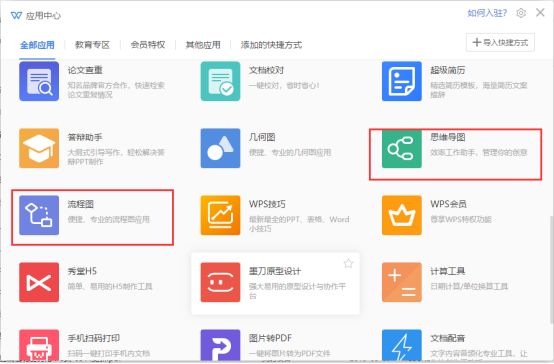Click the 秀堂H5 title text
The image size is (554, 364).
point(82,271)
